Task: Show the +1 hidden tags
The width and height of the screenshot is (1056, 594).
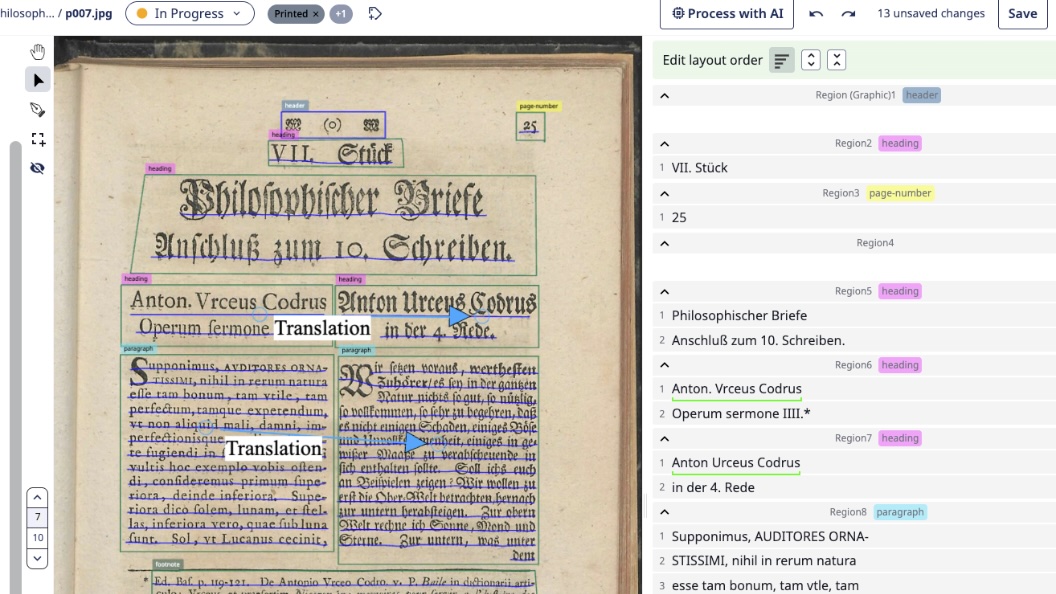Action: [x=341, y=14]
